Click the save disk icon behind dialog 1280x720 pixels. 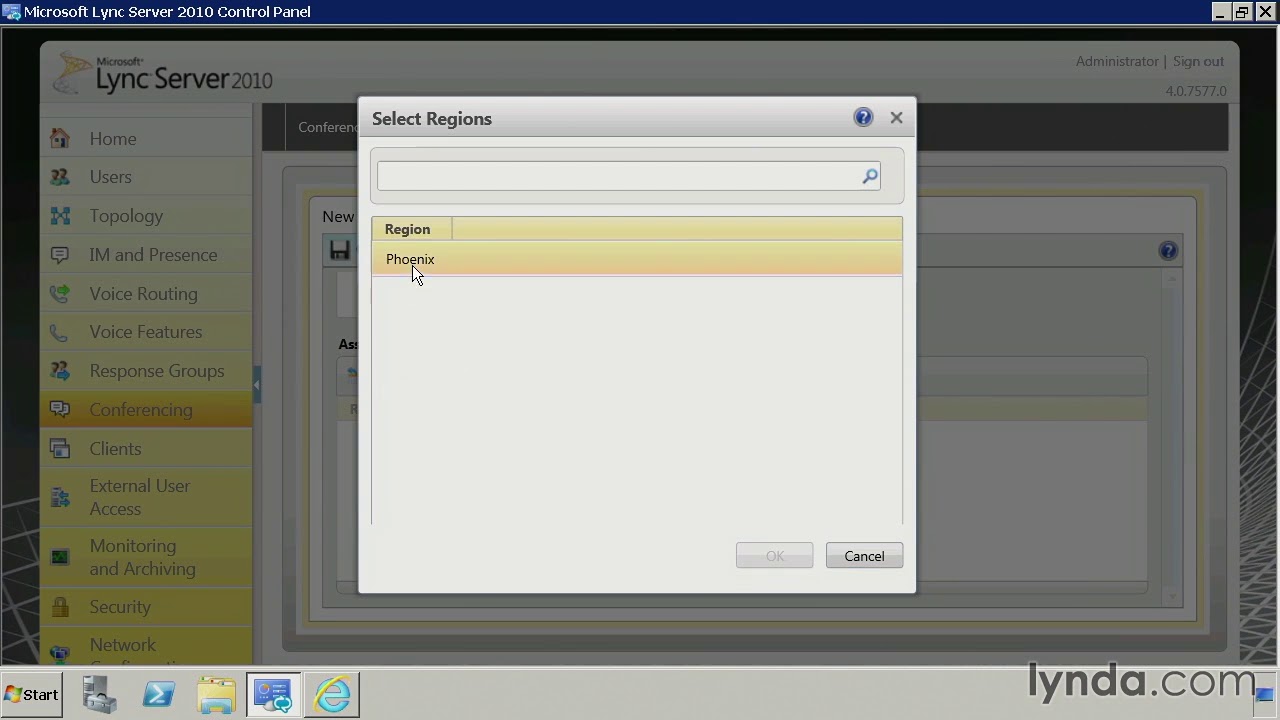340,251
